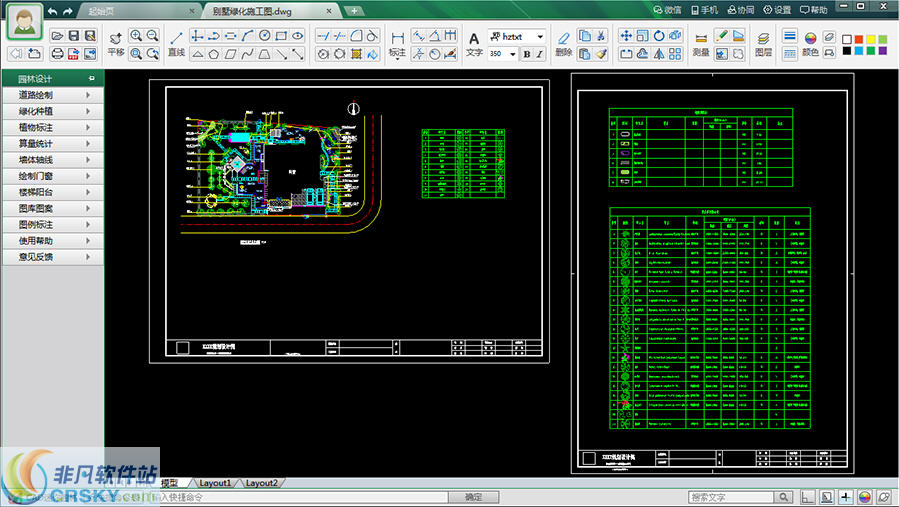Open the 帮助 help menu
Viewport: 899px width, 507px height.
tap(814, 10)
